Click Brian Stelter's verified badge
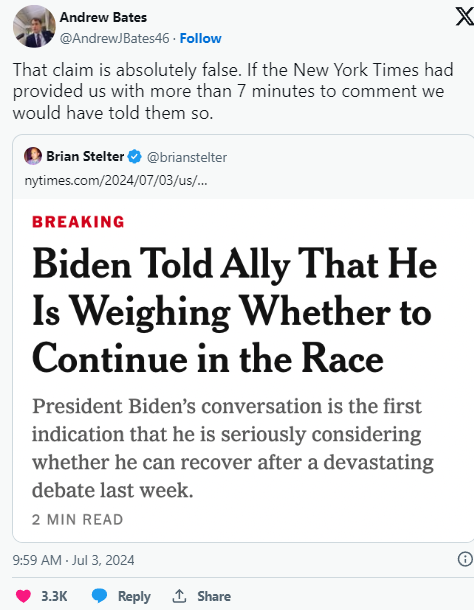Screen dimensions: 474x610 click(x=135, y=157)
